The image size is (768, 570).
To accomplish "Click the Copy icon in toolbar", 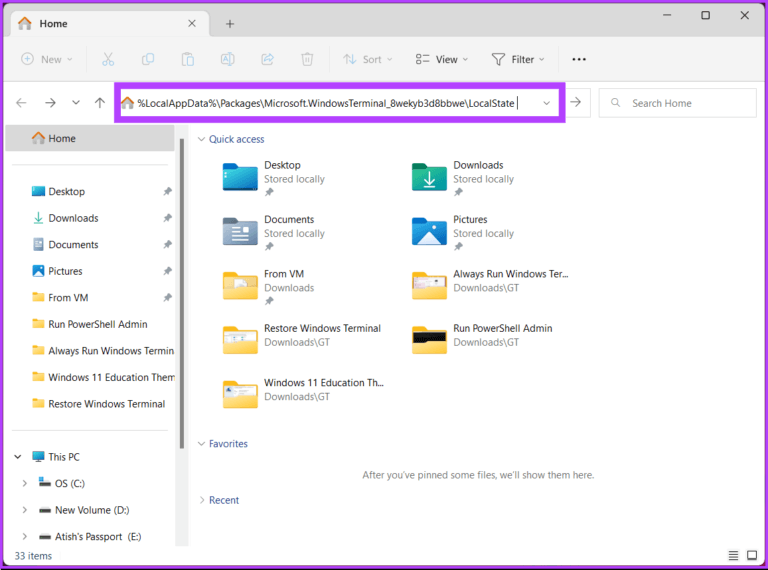I will coord(147,59).
